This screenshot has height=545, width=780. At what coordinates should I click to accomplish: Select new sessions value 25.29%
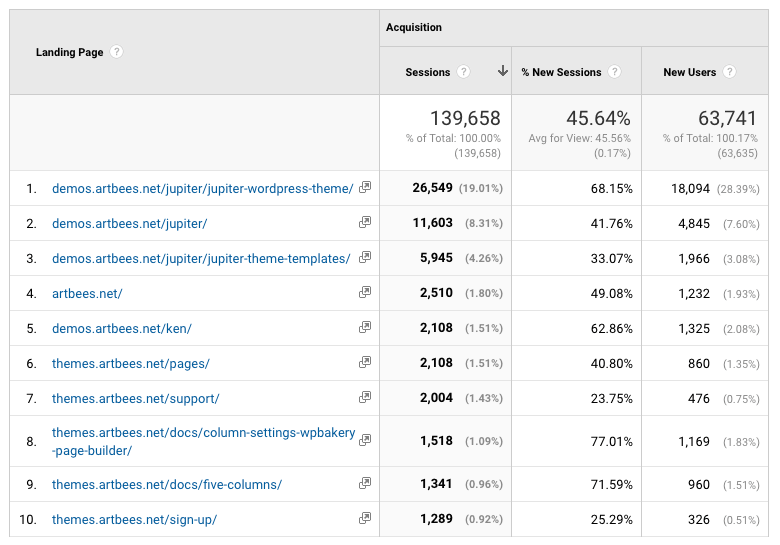tap(611, 520)
